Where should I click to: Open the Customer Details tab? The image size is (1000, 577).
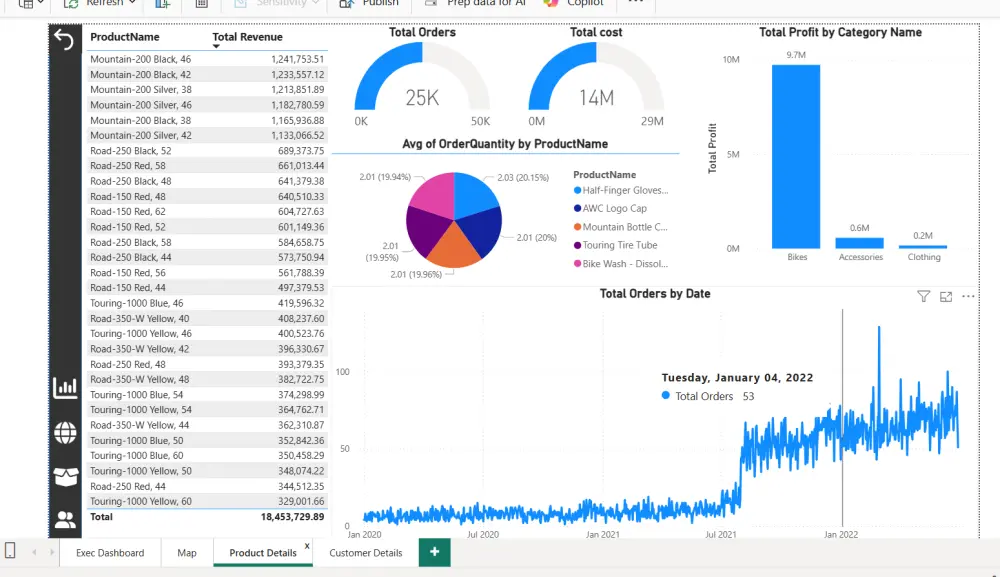point(365,552)
